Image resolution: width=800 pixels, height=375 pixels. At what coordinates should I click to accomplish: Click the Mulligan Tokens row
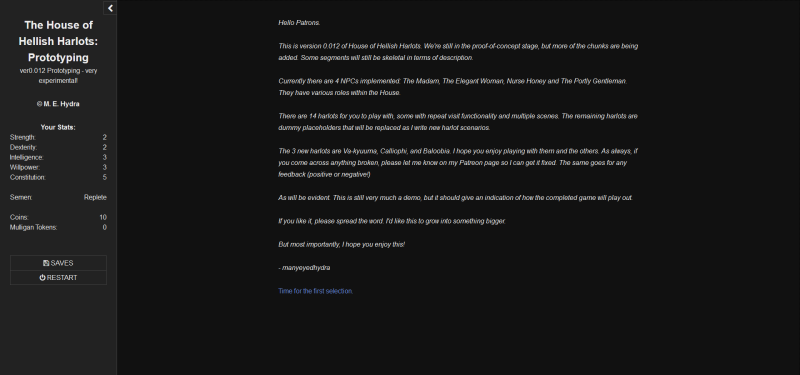tap(58, 228)
